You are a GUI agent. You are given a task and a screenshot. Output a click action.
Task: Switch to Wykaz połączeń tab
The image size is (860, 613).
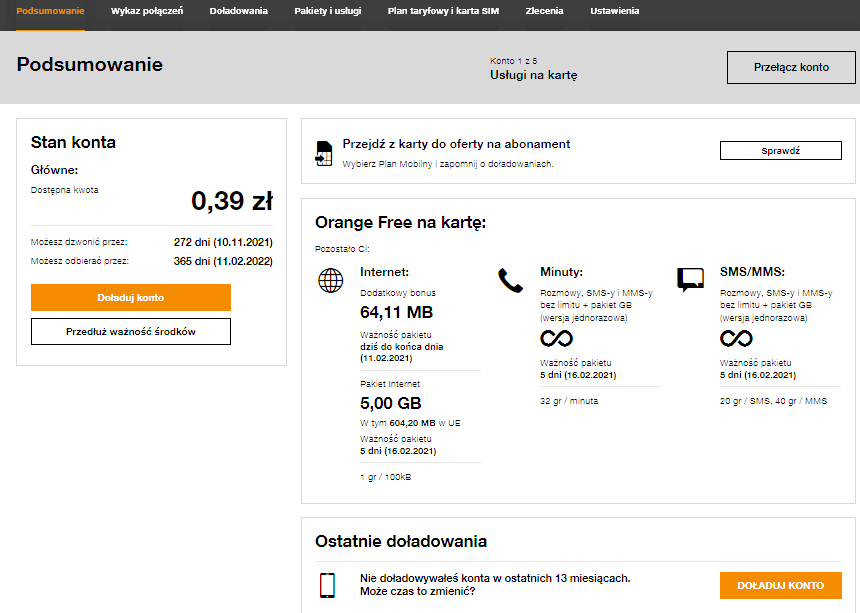(147, 11)
